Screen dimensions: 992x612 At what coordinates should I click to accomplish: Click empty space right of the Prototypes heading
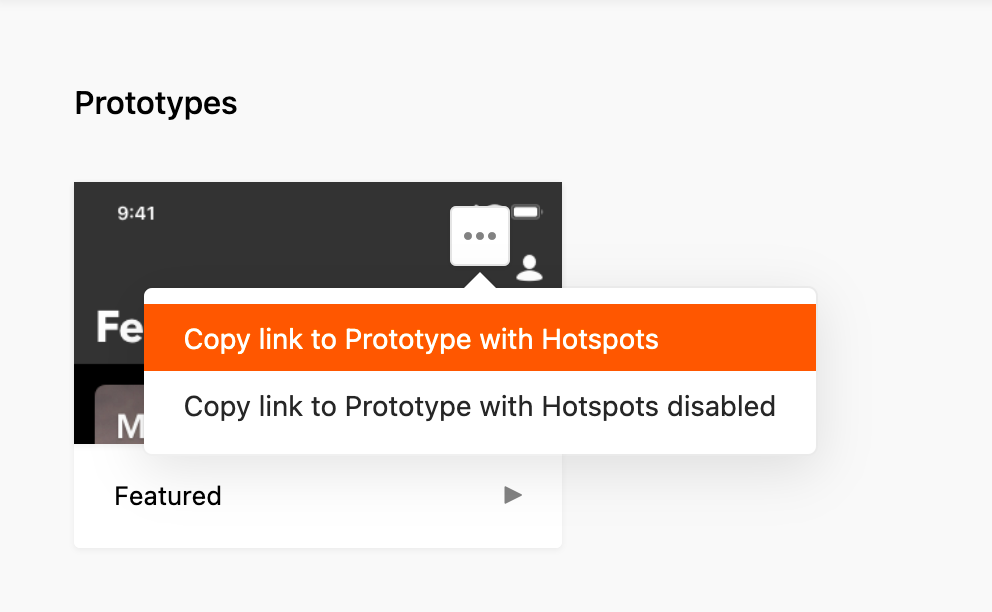point(500,103)
